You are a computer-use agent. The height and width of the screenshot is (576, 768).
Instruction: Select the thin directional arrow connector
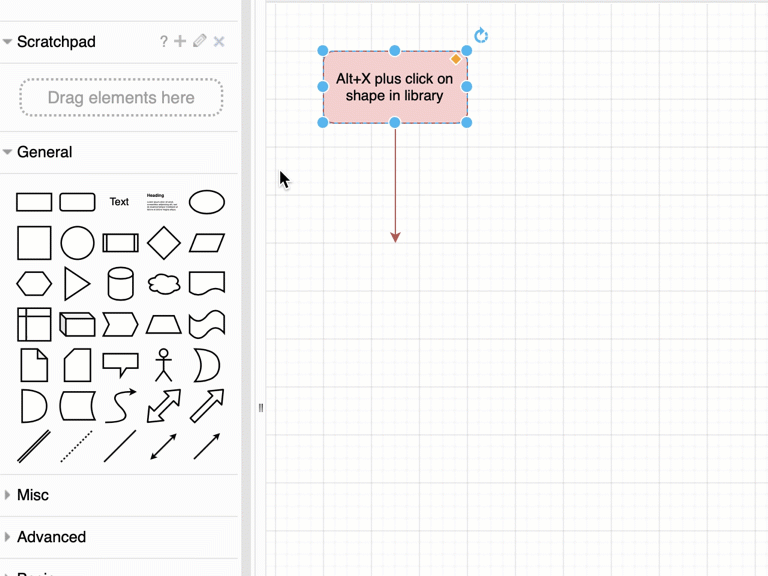(x=207, y=446)
